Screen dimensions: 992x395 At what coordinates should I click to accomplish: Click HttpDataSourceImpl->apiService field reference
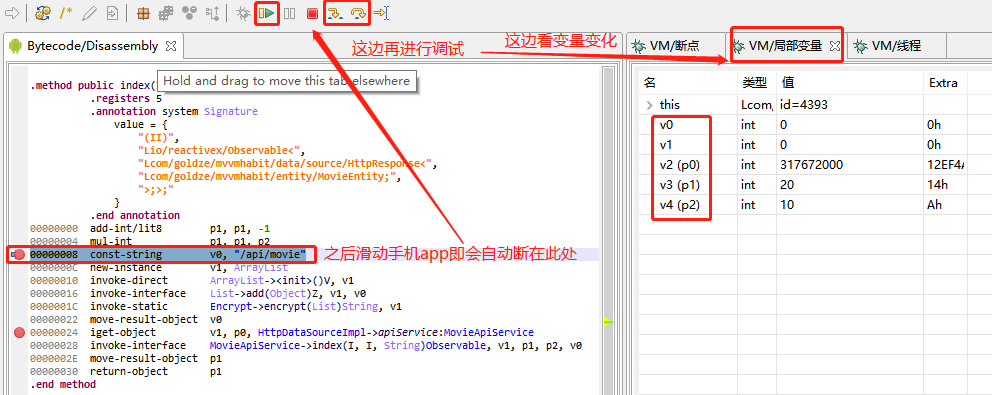point(395,332)
